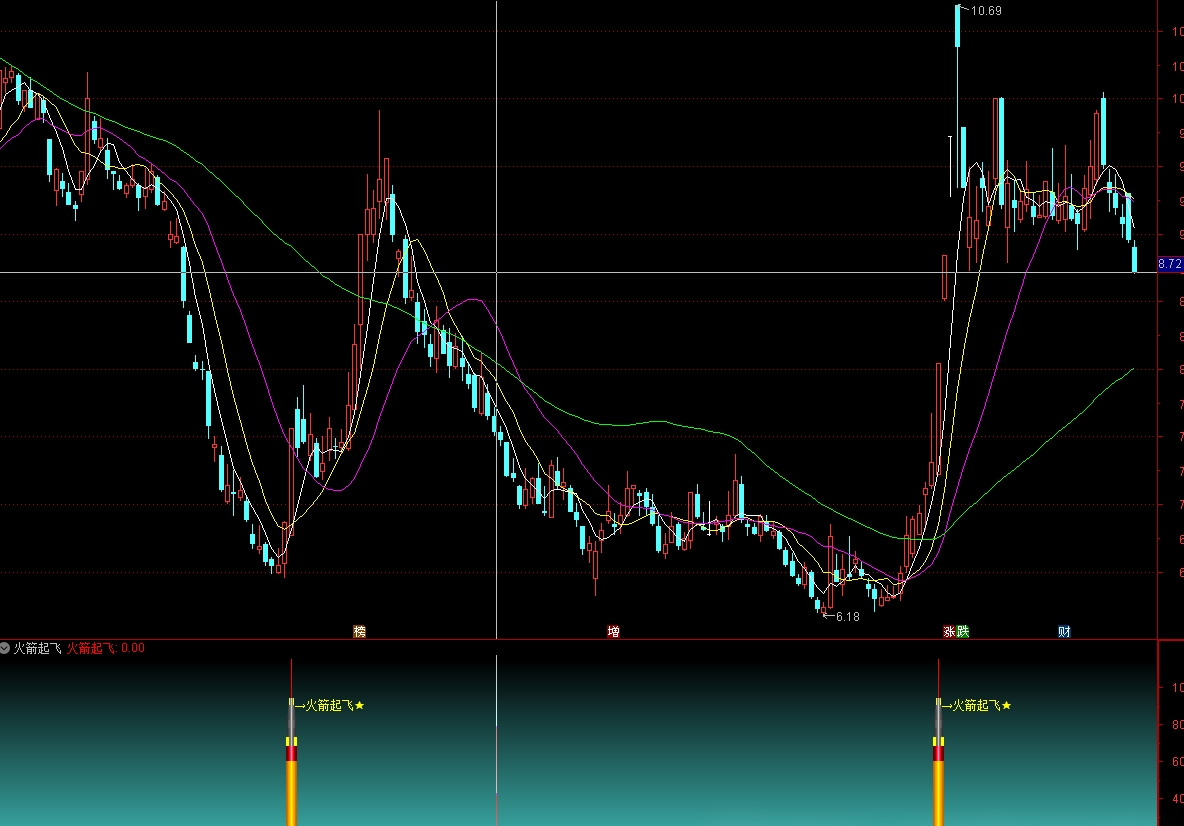The width and height of the screenshot is (1184, 826).
Task: Expand the 火箭起飞 indicator dropdown arrow
Action: point(5,648)
